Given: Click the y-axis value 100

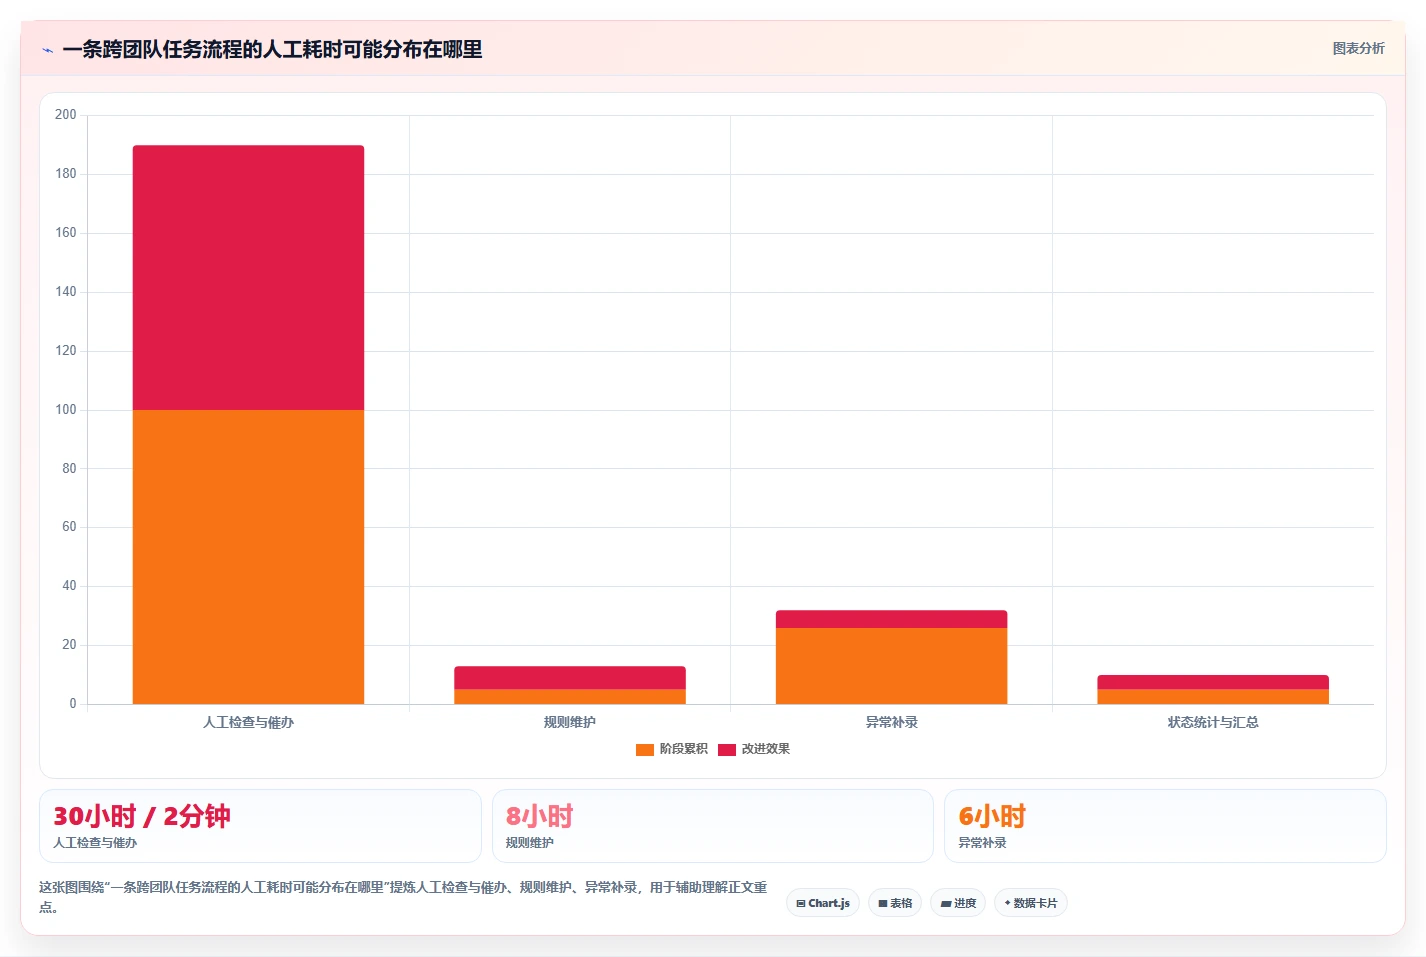Looking at the screenshot, I should [x=65, y=410].
